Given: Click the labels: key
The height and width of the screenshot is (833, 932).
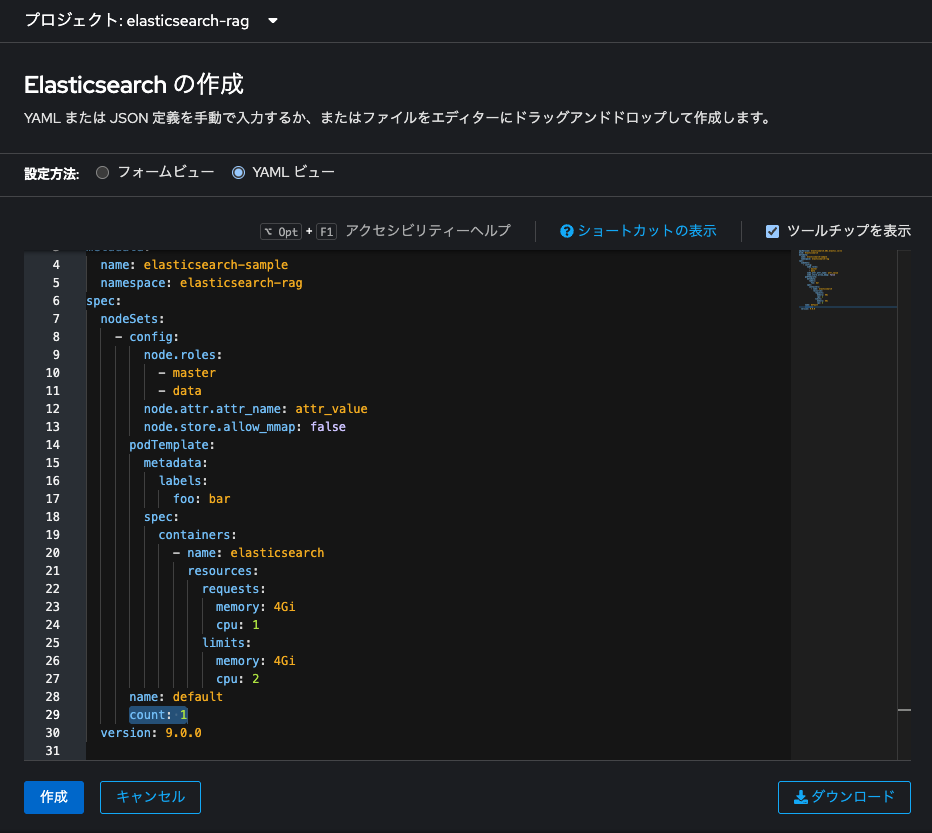Looking at the screenshot, I should [183, 481].
